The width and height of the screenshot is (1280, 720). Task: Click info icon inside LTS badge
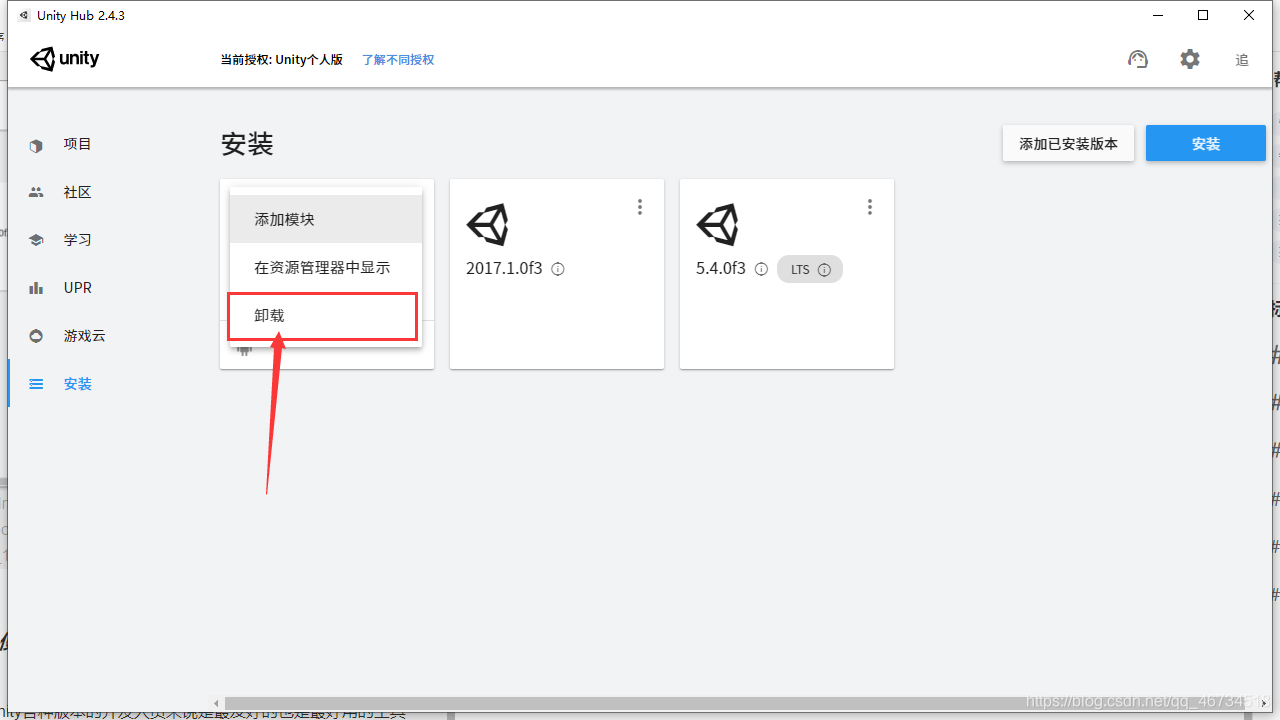825,270
